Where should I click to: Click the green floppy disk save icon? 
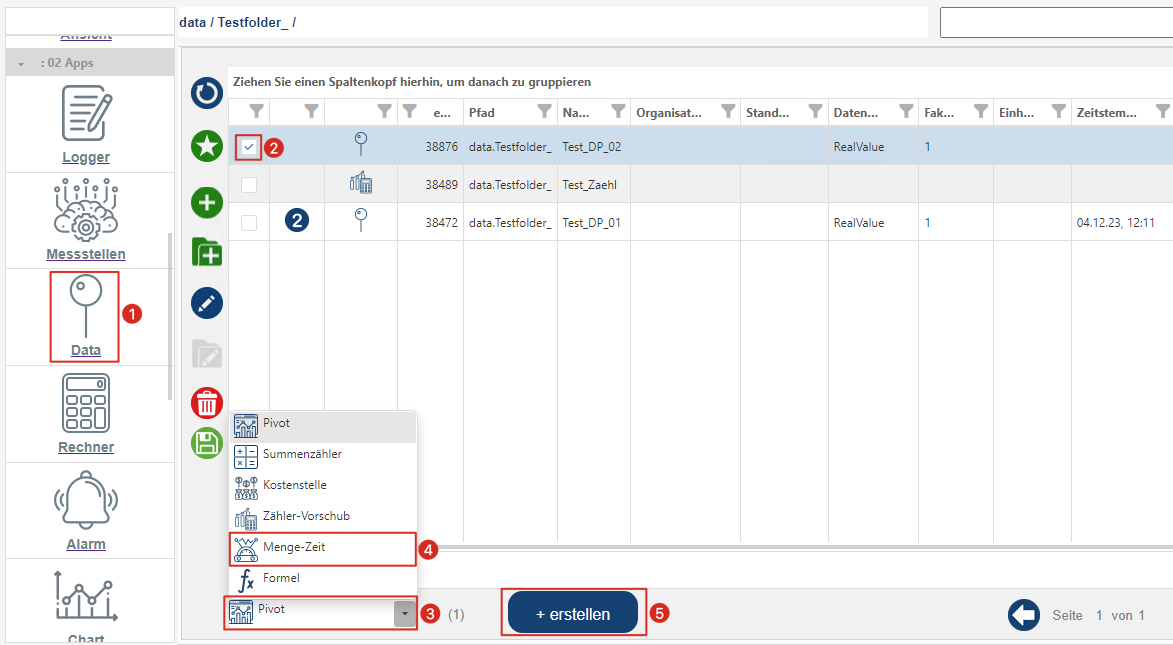click(x=207, y=443)
